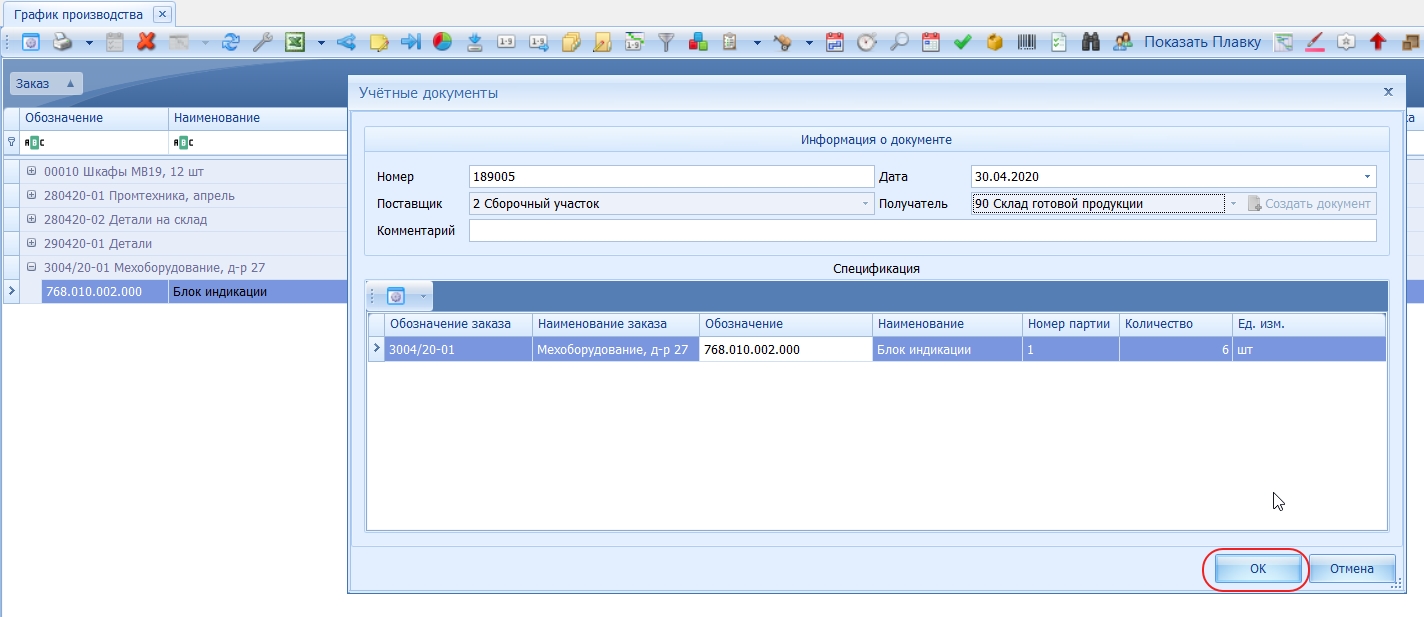This screenshot has height=617, width=1424.
Task: Open settings via the wrench icon
Action: [262, 42]
